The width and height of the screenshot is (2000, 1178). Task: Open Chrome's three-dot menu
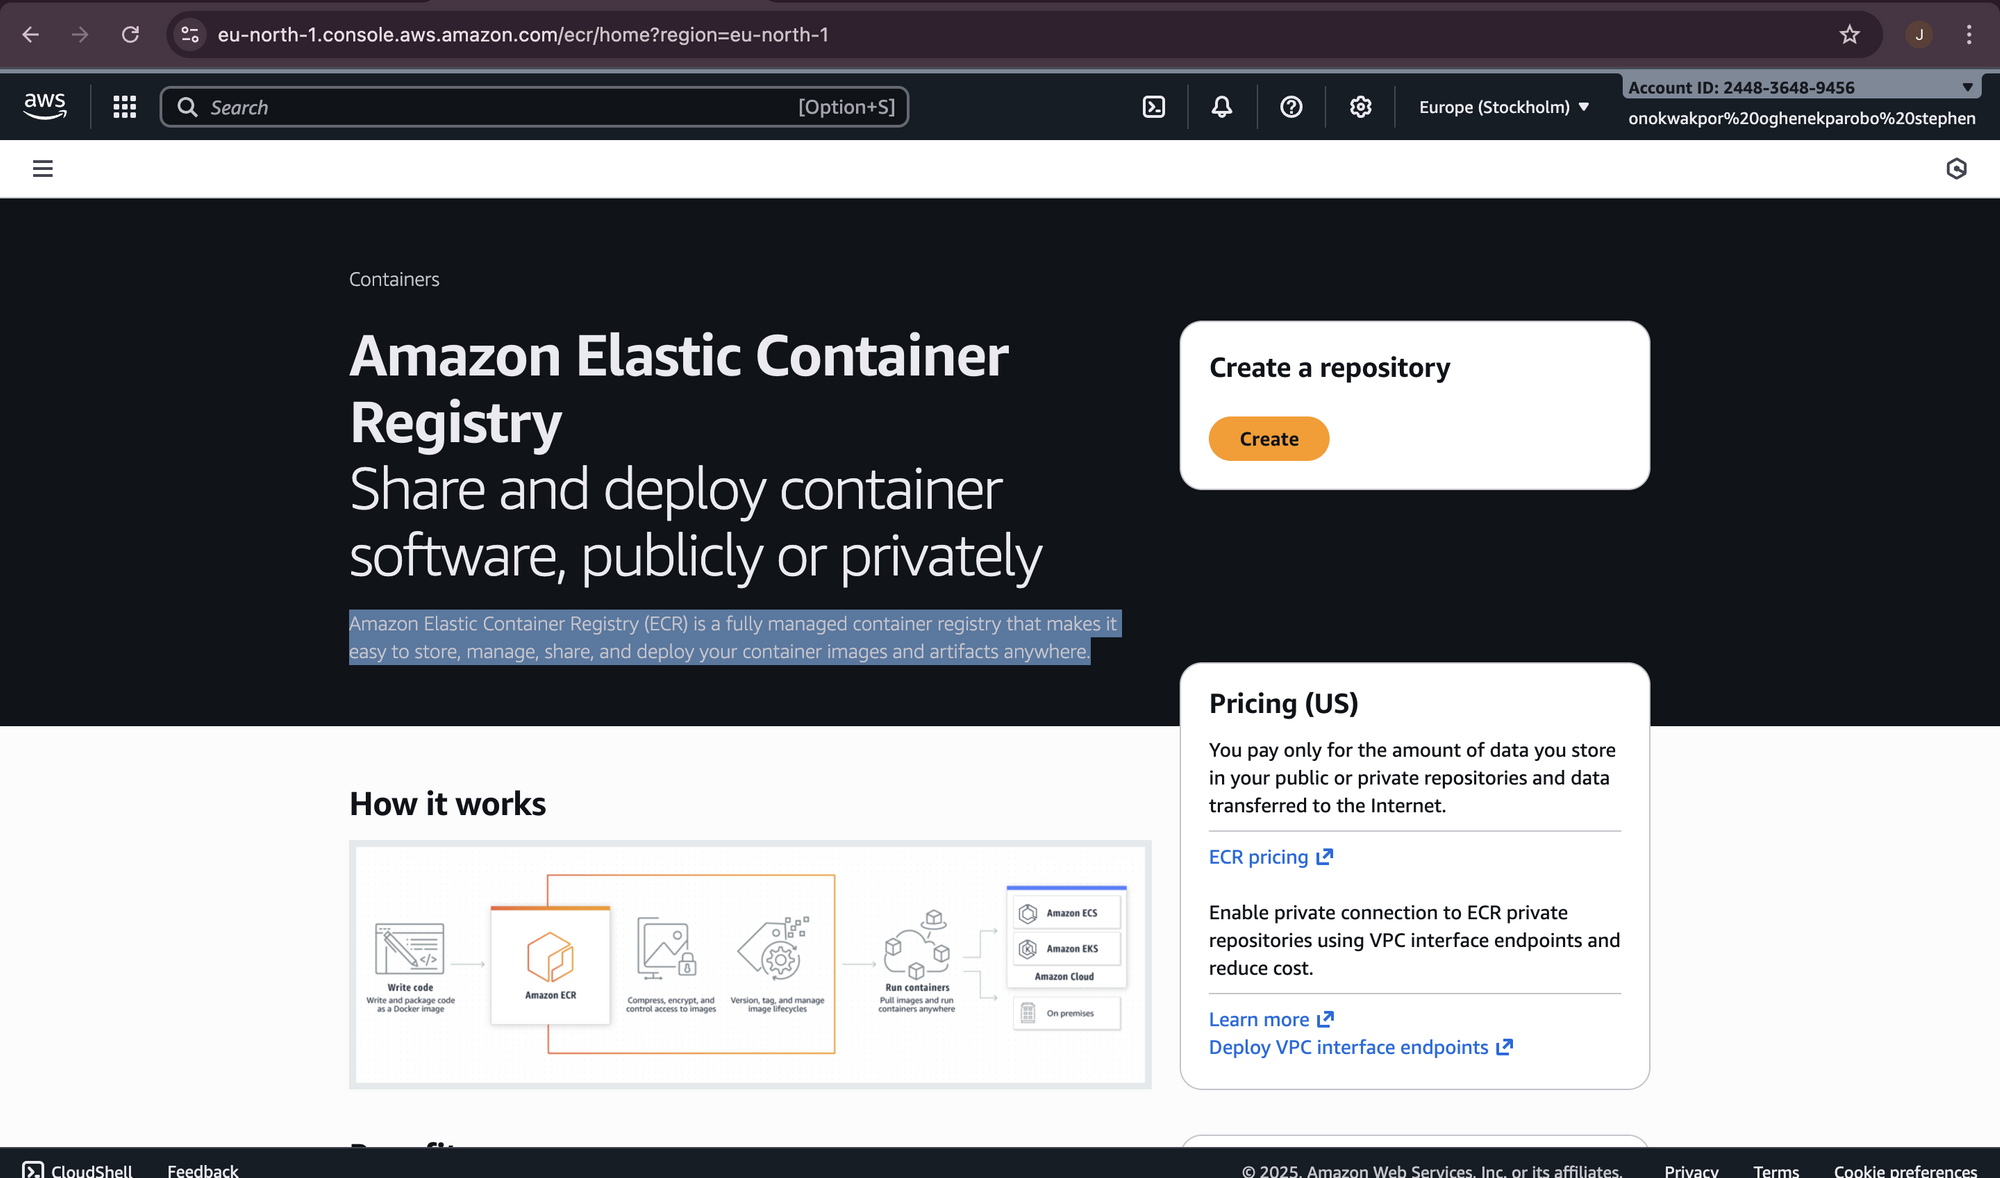coord(1968,35)
